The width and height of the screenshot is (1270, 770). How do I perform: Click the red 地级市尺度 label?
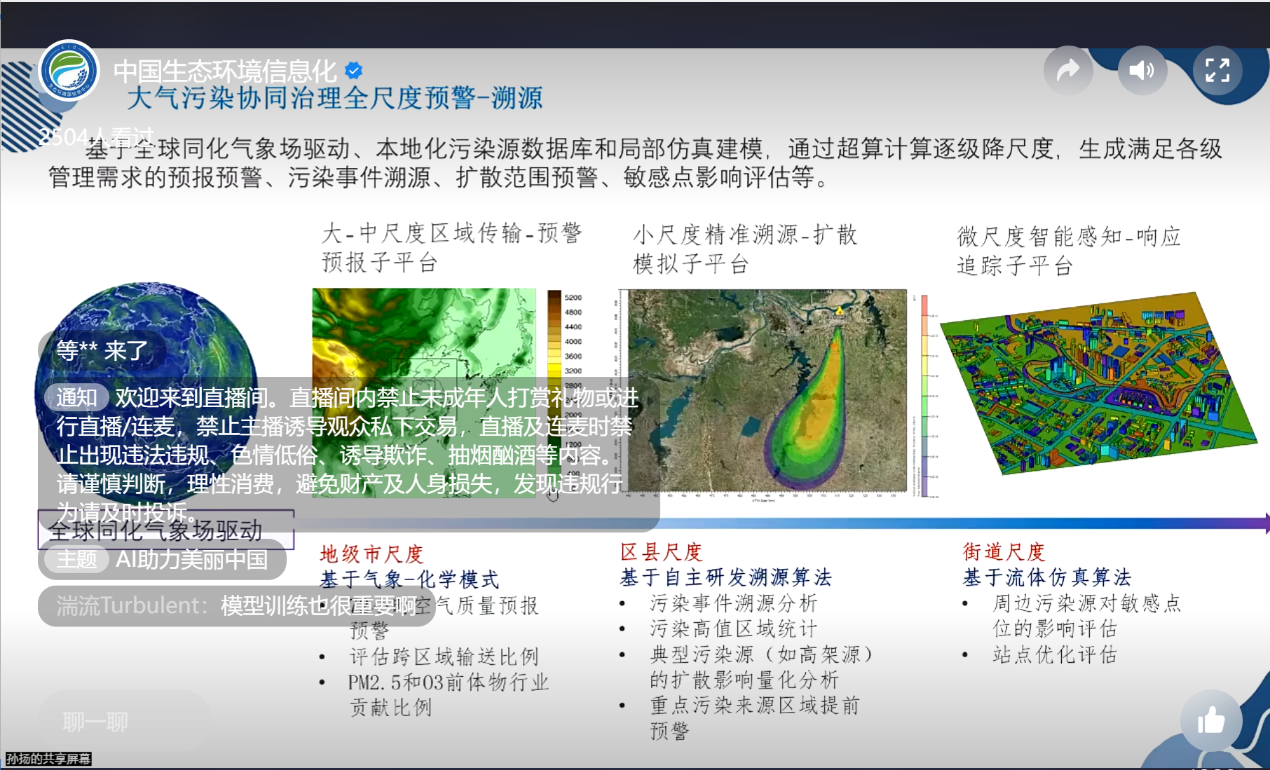tap(372, 553)
